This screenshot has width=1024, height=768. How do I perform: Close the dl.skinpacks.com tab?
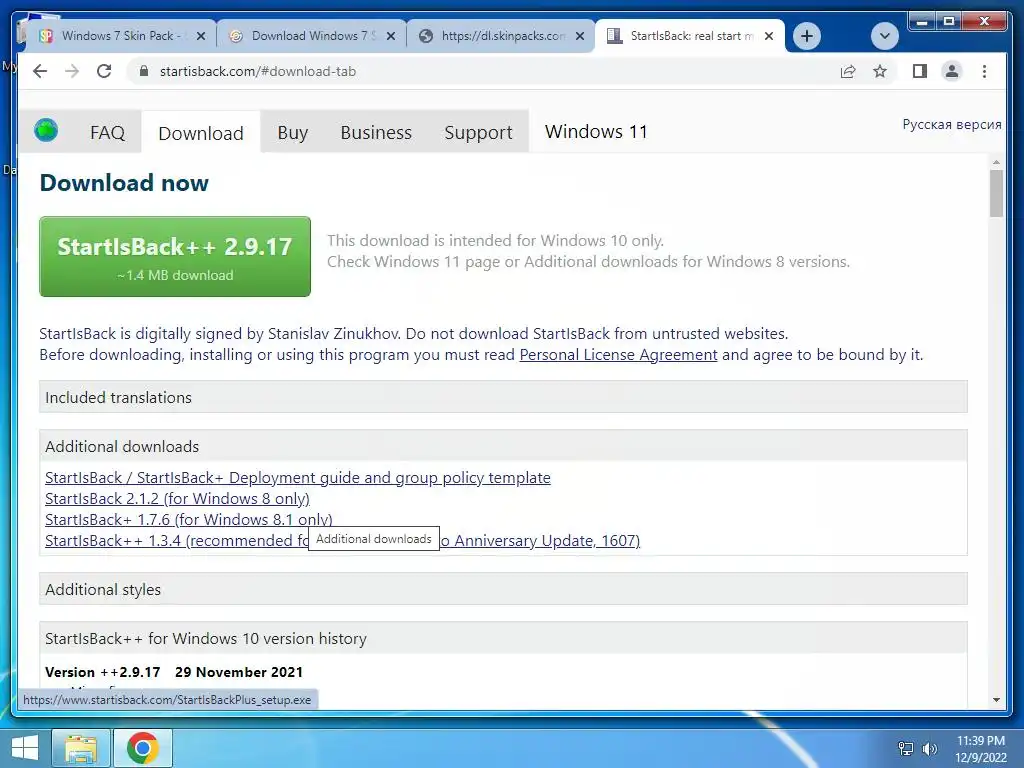pyautogui.click(x=580, y=36)
